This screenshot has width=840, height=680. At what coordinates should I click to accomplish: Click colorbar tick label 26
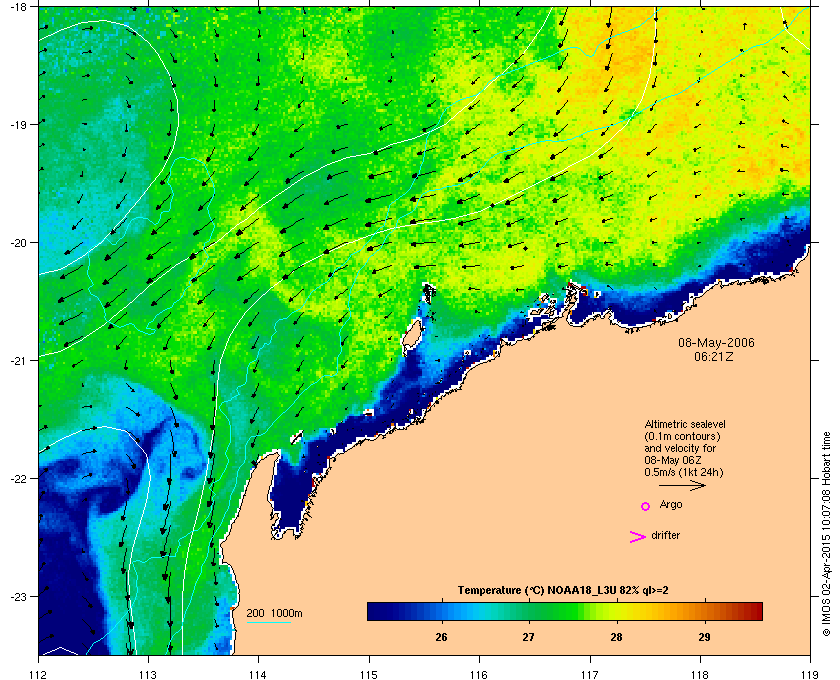(441, 637)
